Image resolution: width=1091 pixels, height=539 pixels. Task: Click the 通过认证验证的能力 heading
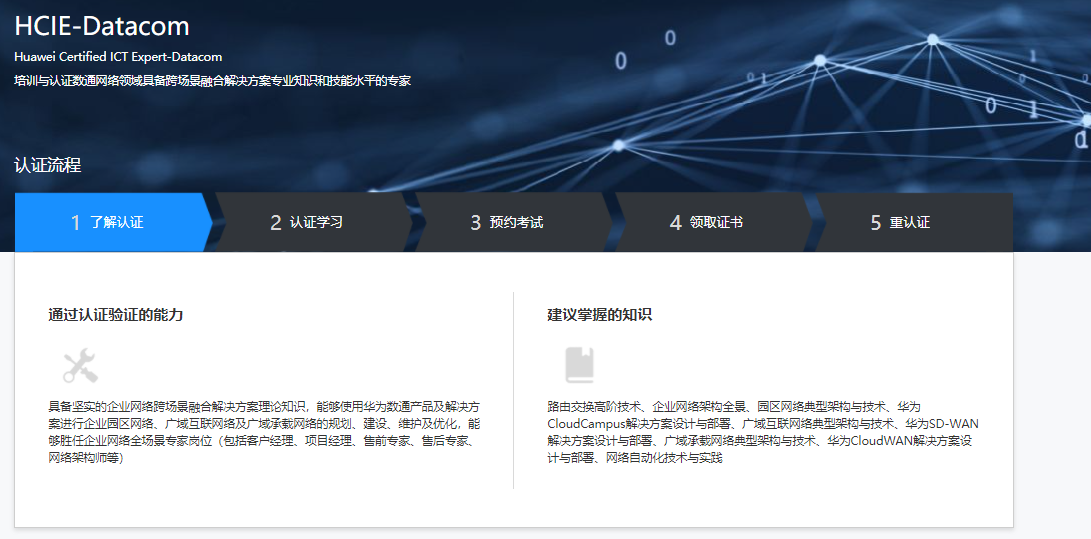point(116,315)
